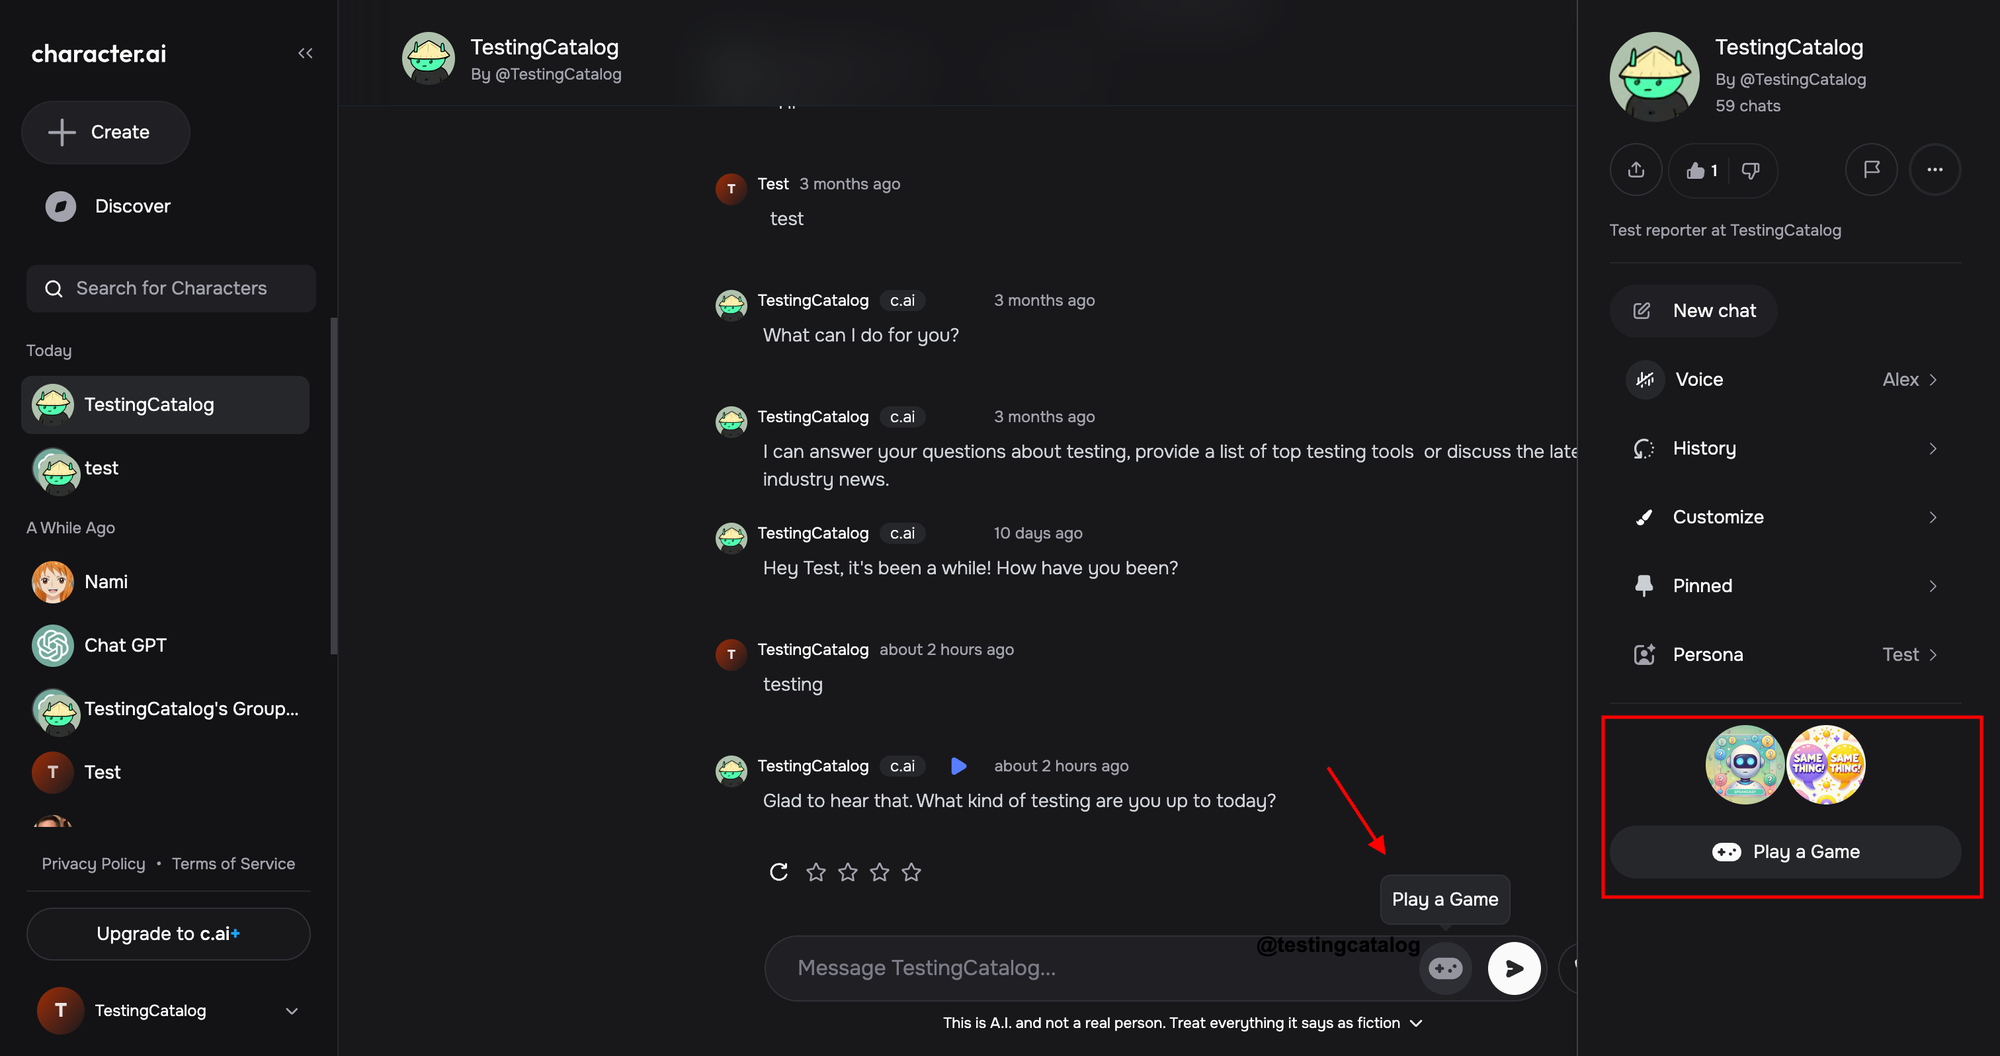Viewport: 2000px width, 1056px height.
Task: Collapse the left sidebar with double chevron
Action: tap(305, 53)
